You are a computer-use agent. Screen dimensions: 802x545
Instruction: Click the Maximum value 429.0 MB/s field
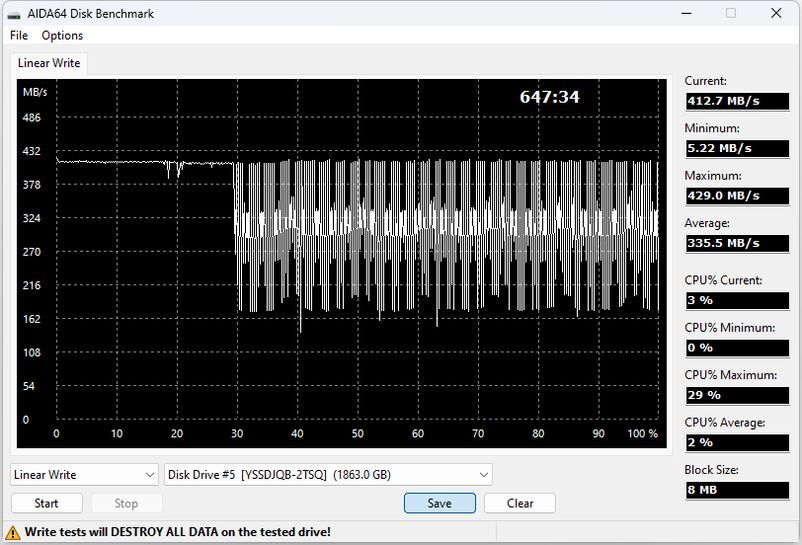tap(736, 196)
